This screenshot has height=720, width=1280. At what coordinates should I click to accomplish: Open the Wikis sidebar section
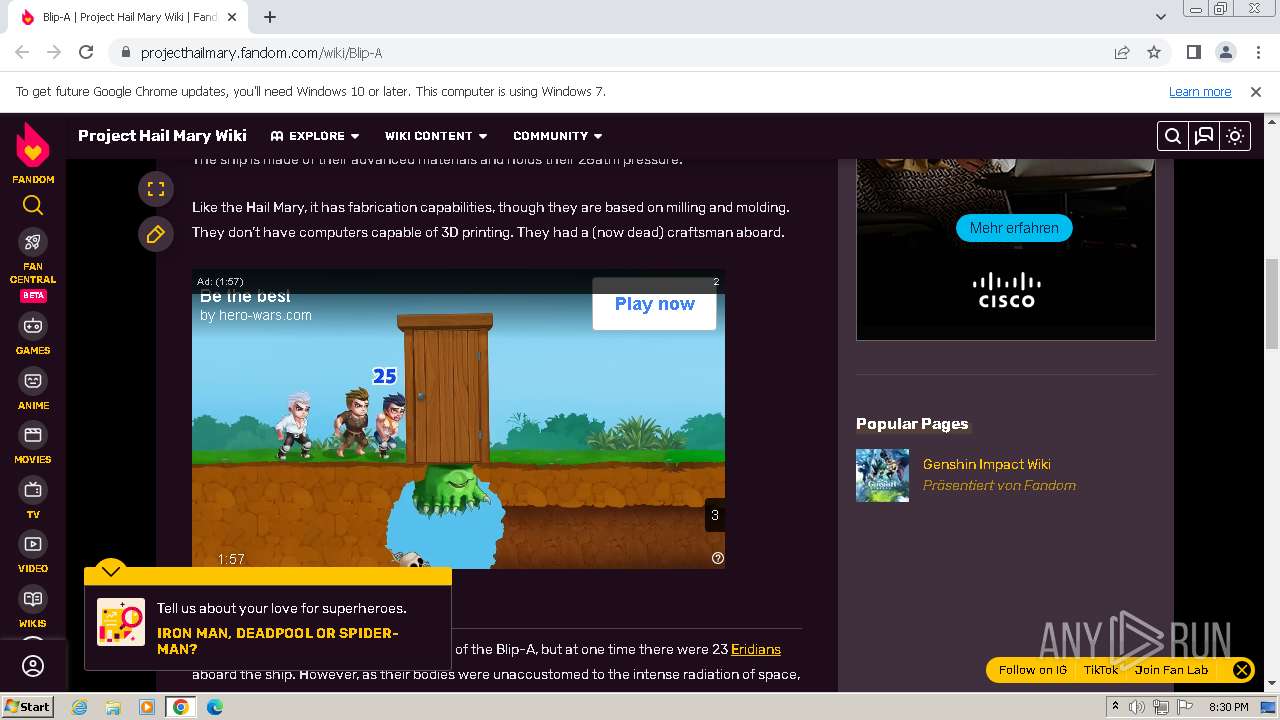coord(33,608)
